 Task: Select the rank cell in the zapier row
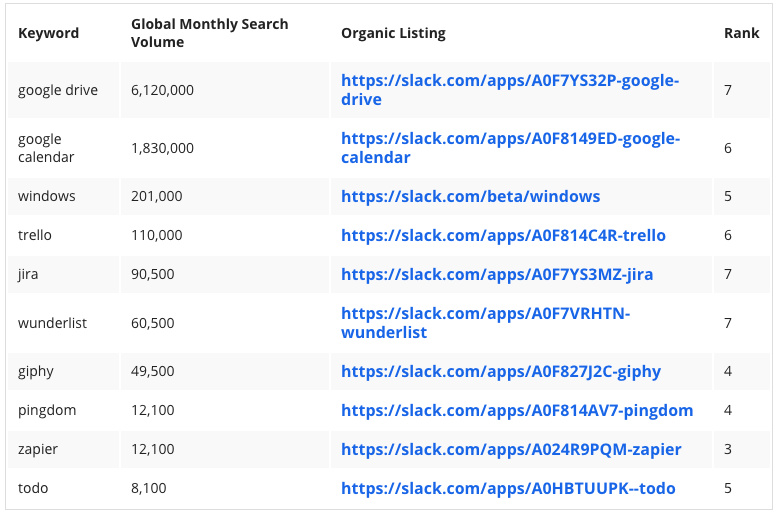click(742, 449)
